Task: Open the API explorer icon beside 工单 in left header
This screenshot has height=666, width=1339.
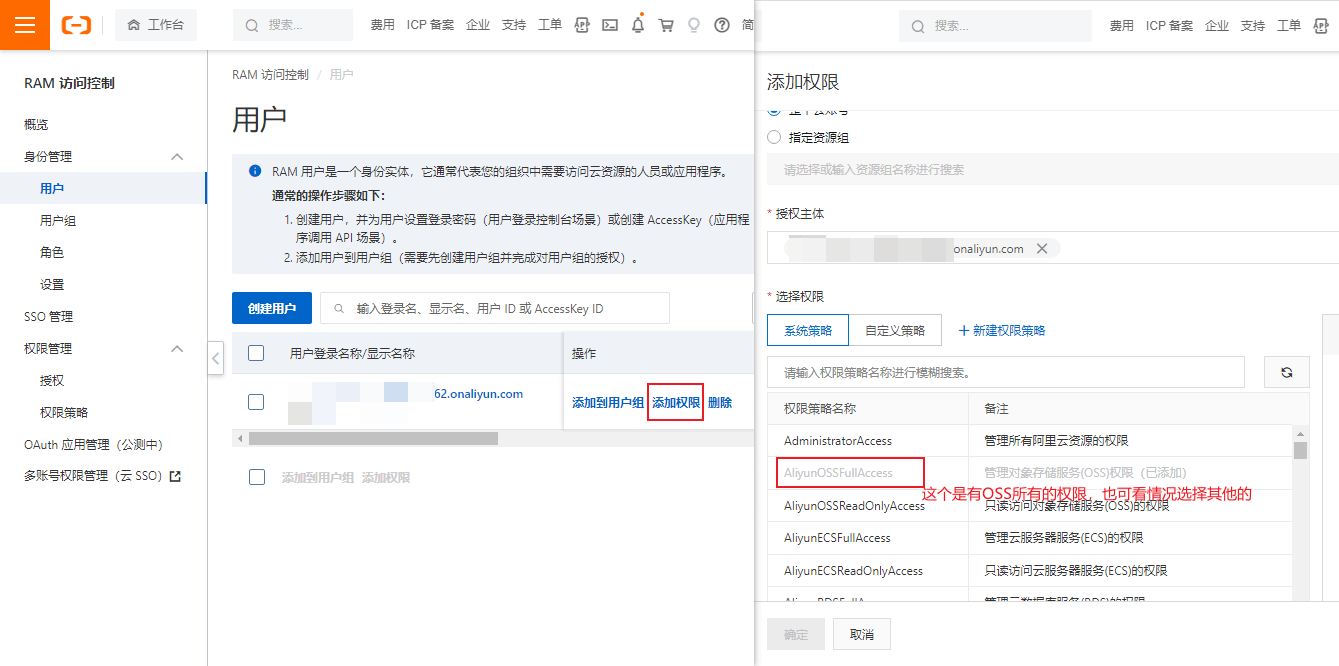Action: click(582, 25)
